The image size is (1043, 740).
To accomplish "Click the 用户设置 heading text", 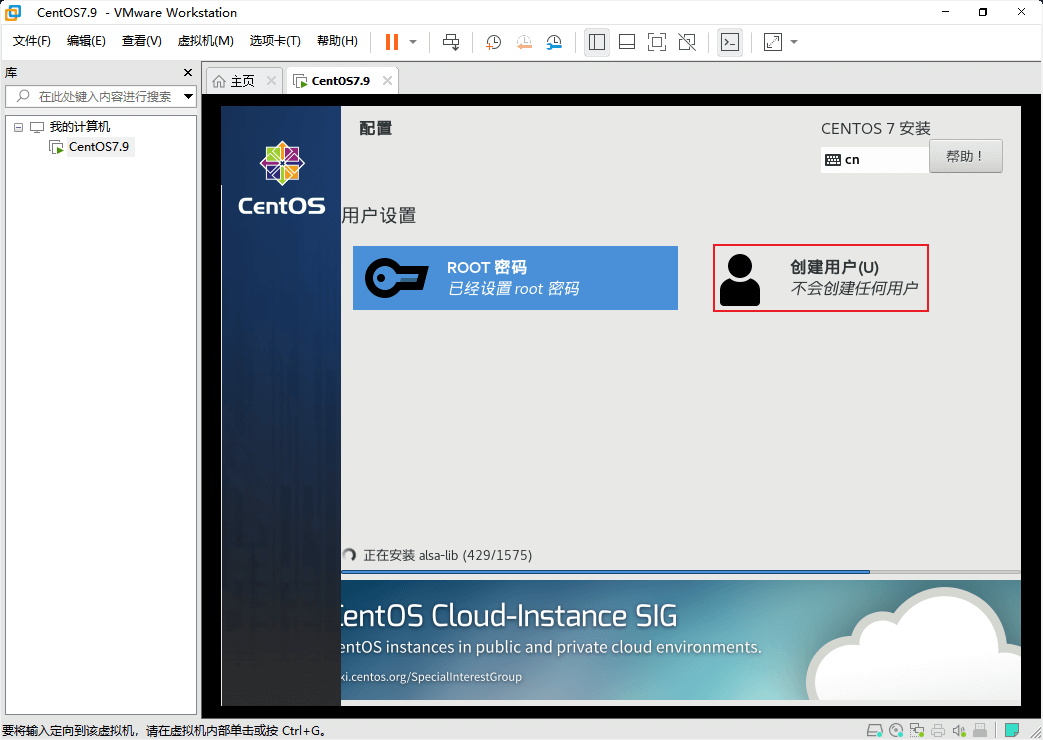I will click(x=378, y=216).
